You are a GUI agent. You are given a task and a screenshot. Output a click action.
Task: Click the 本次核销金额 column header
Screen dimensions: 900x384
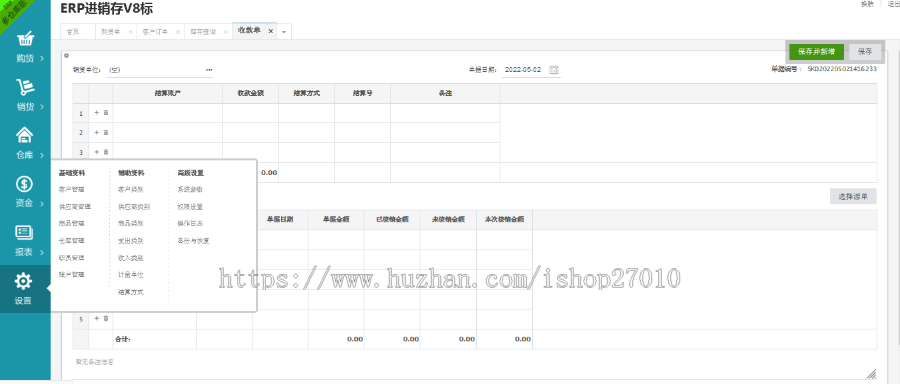pyautogui.click(x=505, y=219)
